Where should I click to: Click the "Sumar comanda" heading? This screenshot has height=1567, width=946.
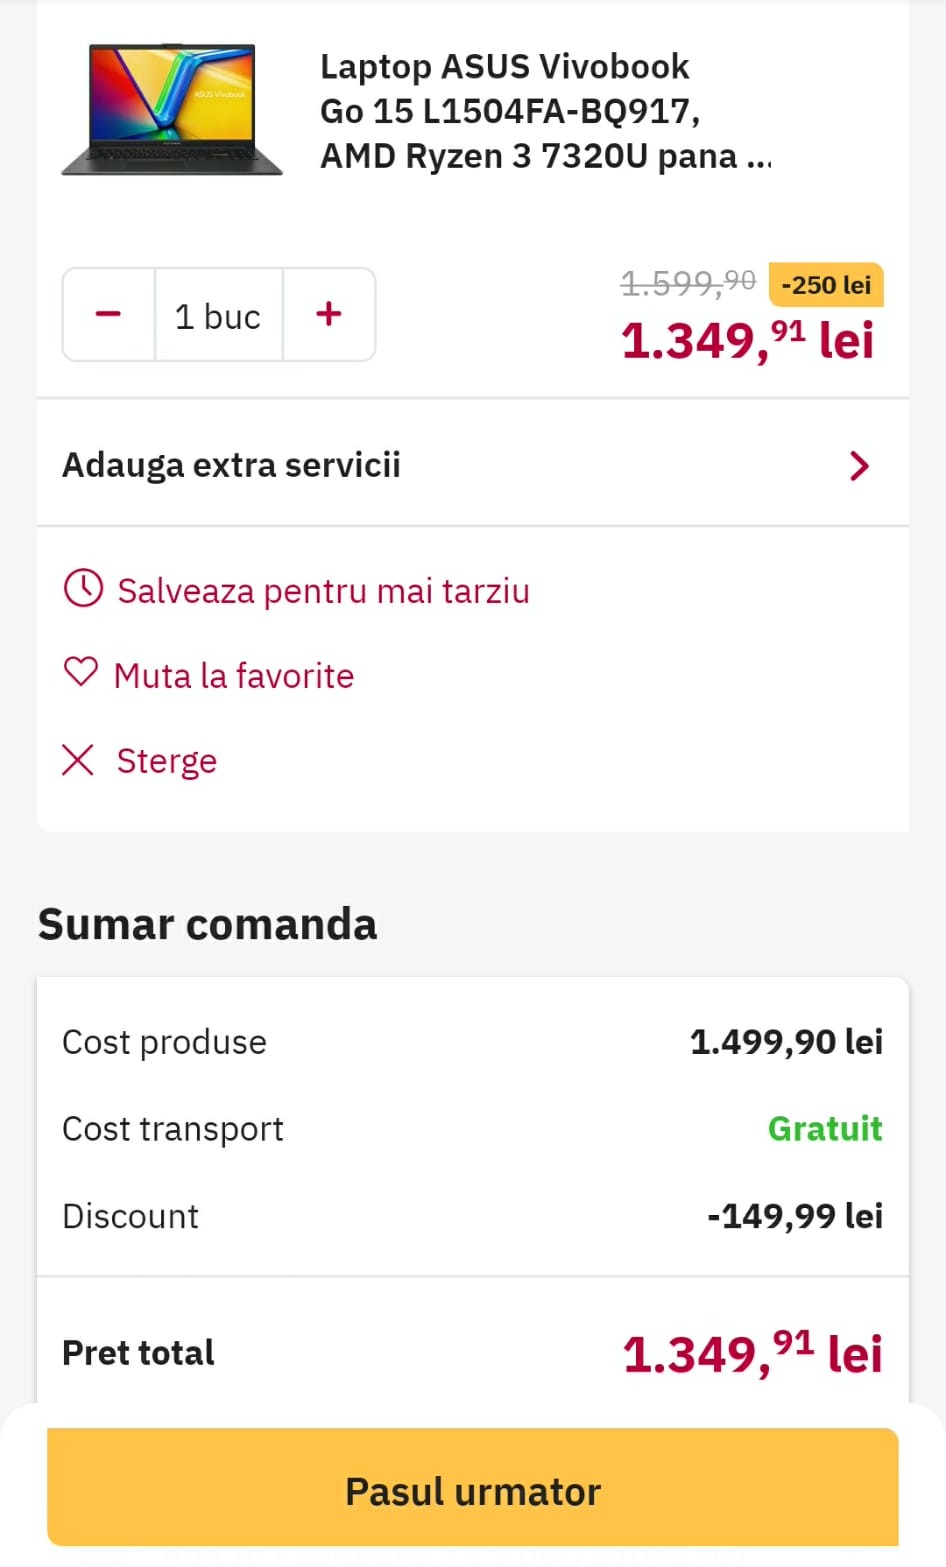click(207, 924)
